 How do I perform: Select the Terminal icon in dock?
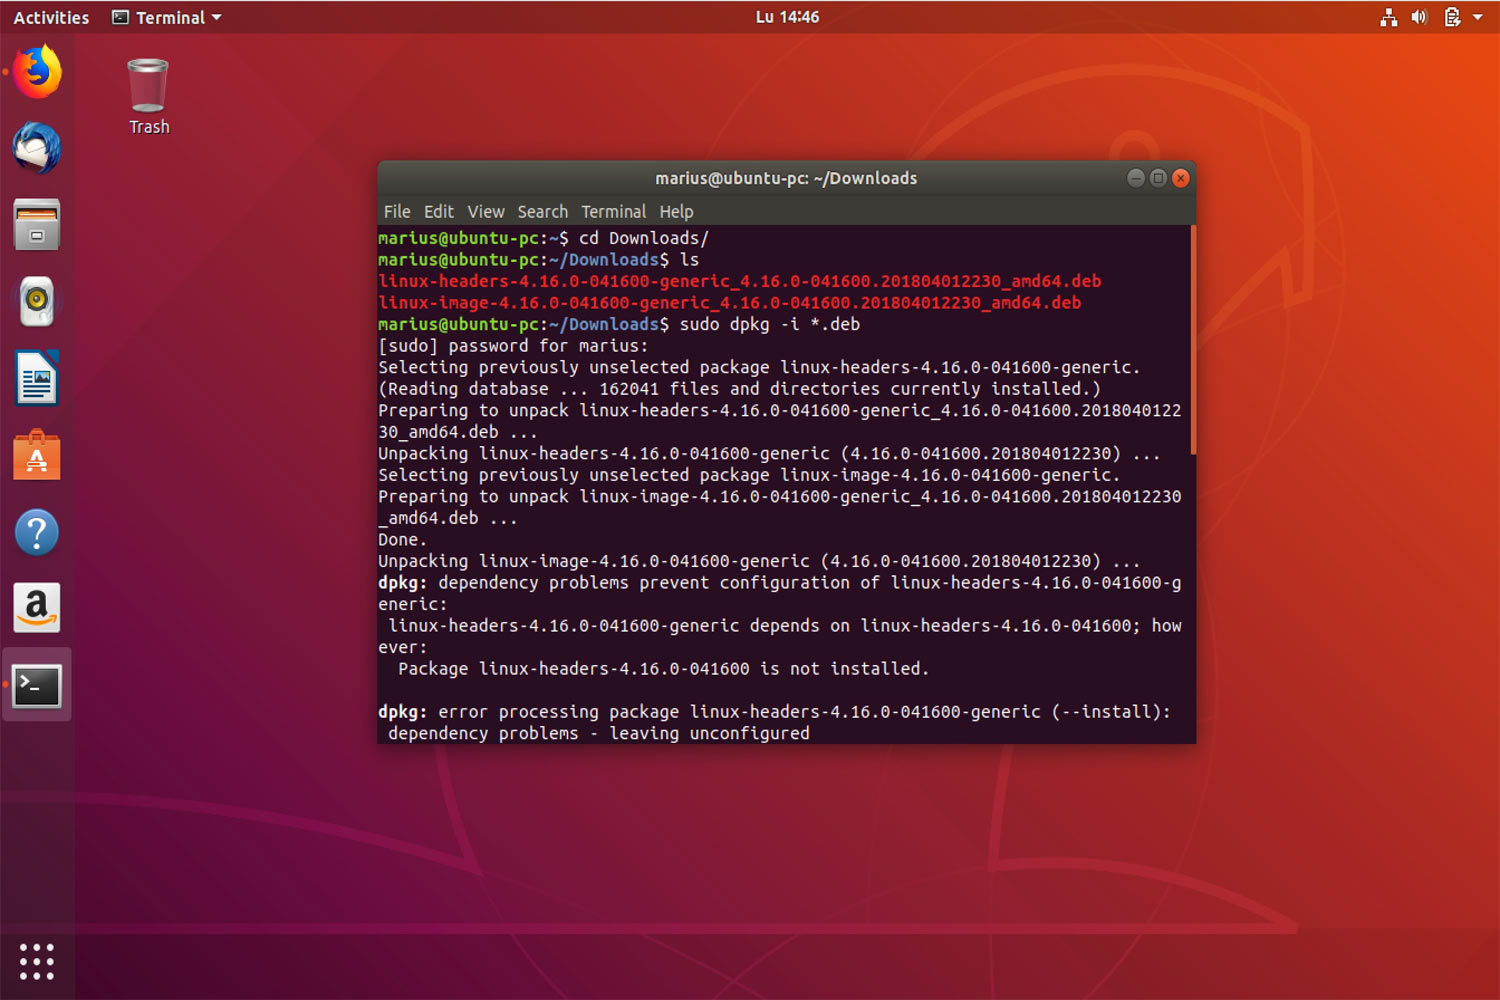tap(37, 686)
